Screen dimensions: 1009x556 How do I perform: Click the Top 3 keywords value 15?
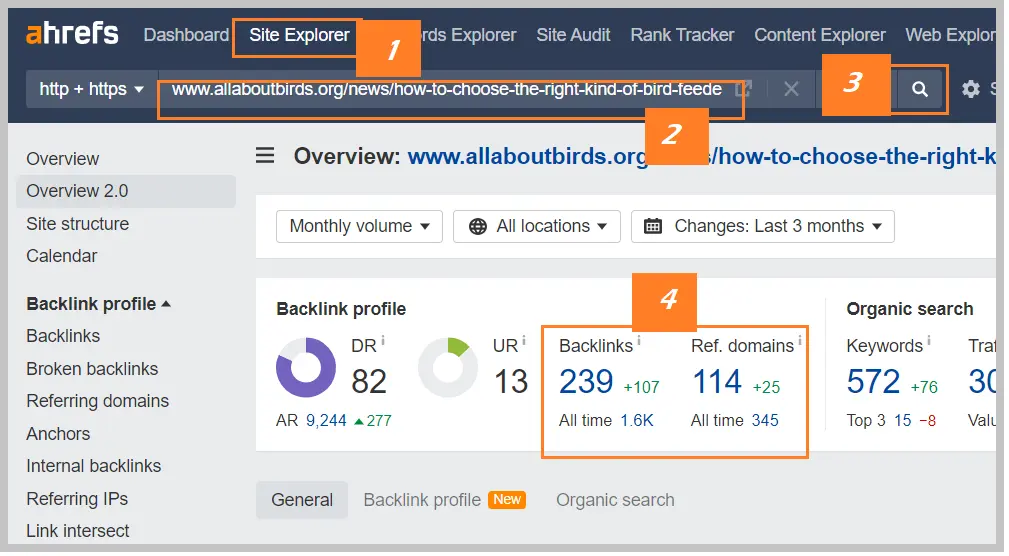coord(903,421)
